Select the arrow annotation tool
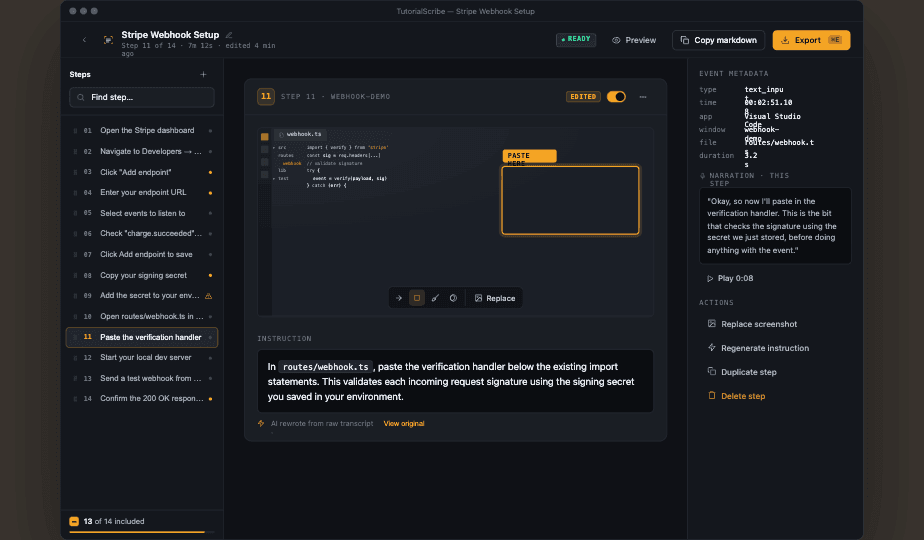 click(399, 298)
